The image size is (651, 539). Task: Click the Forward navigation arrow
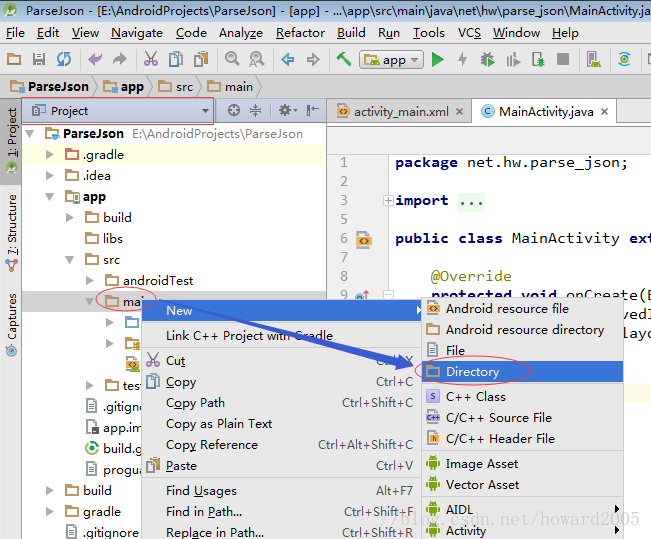tap(313, 60)
